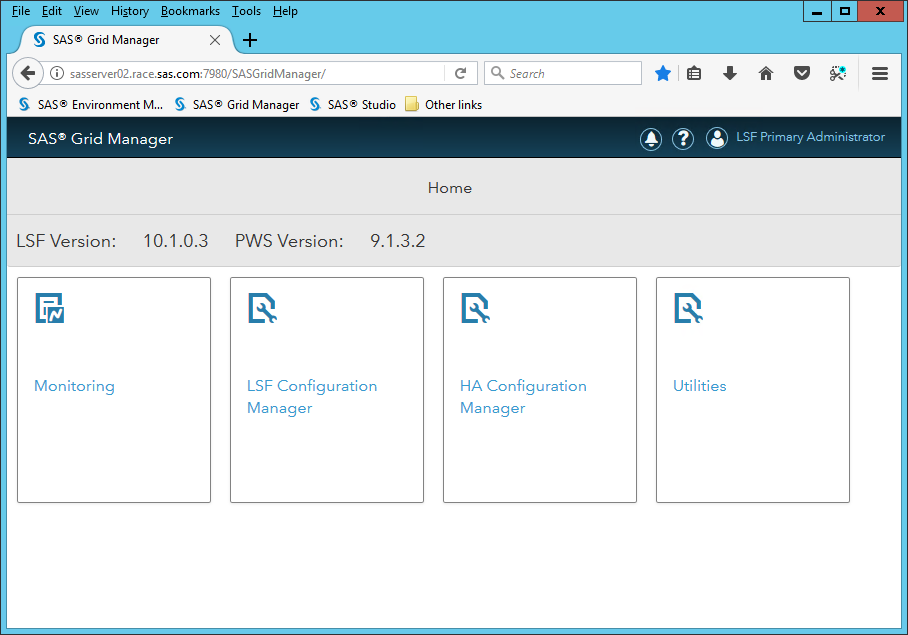
Task: Click the Pocket save icon
Action: point(801,74)
